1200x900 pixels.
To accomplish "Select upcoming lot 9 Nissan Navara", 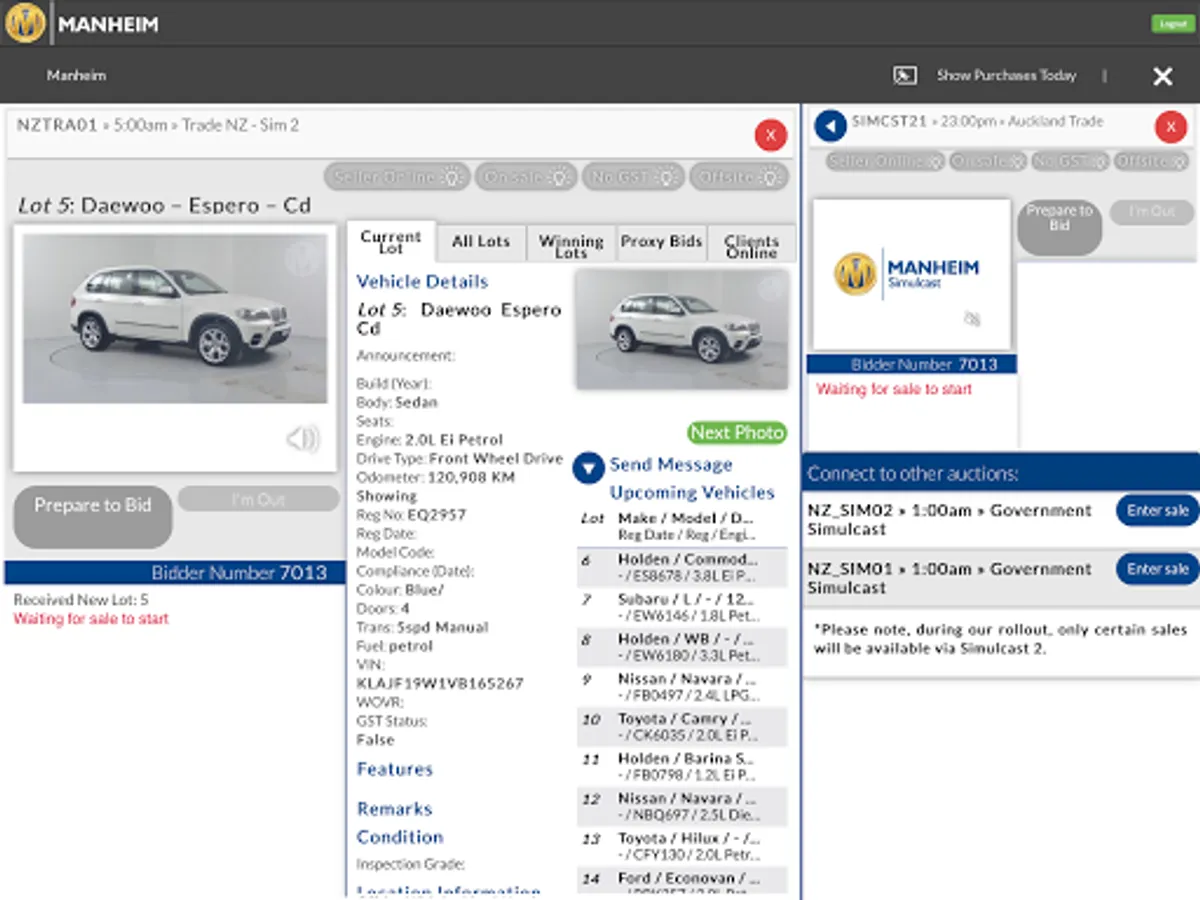I will (x=682, y=688).
